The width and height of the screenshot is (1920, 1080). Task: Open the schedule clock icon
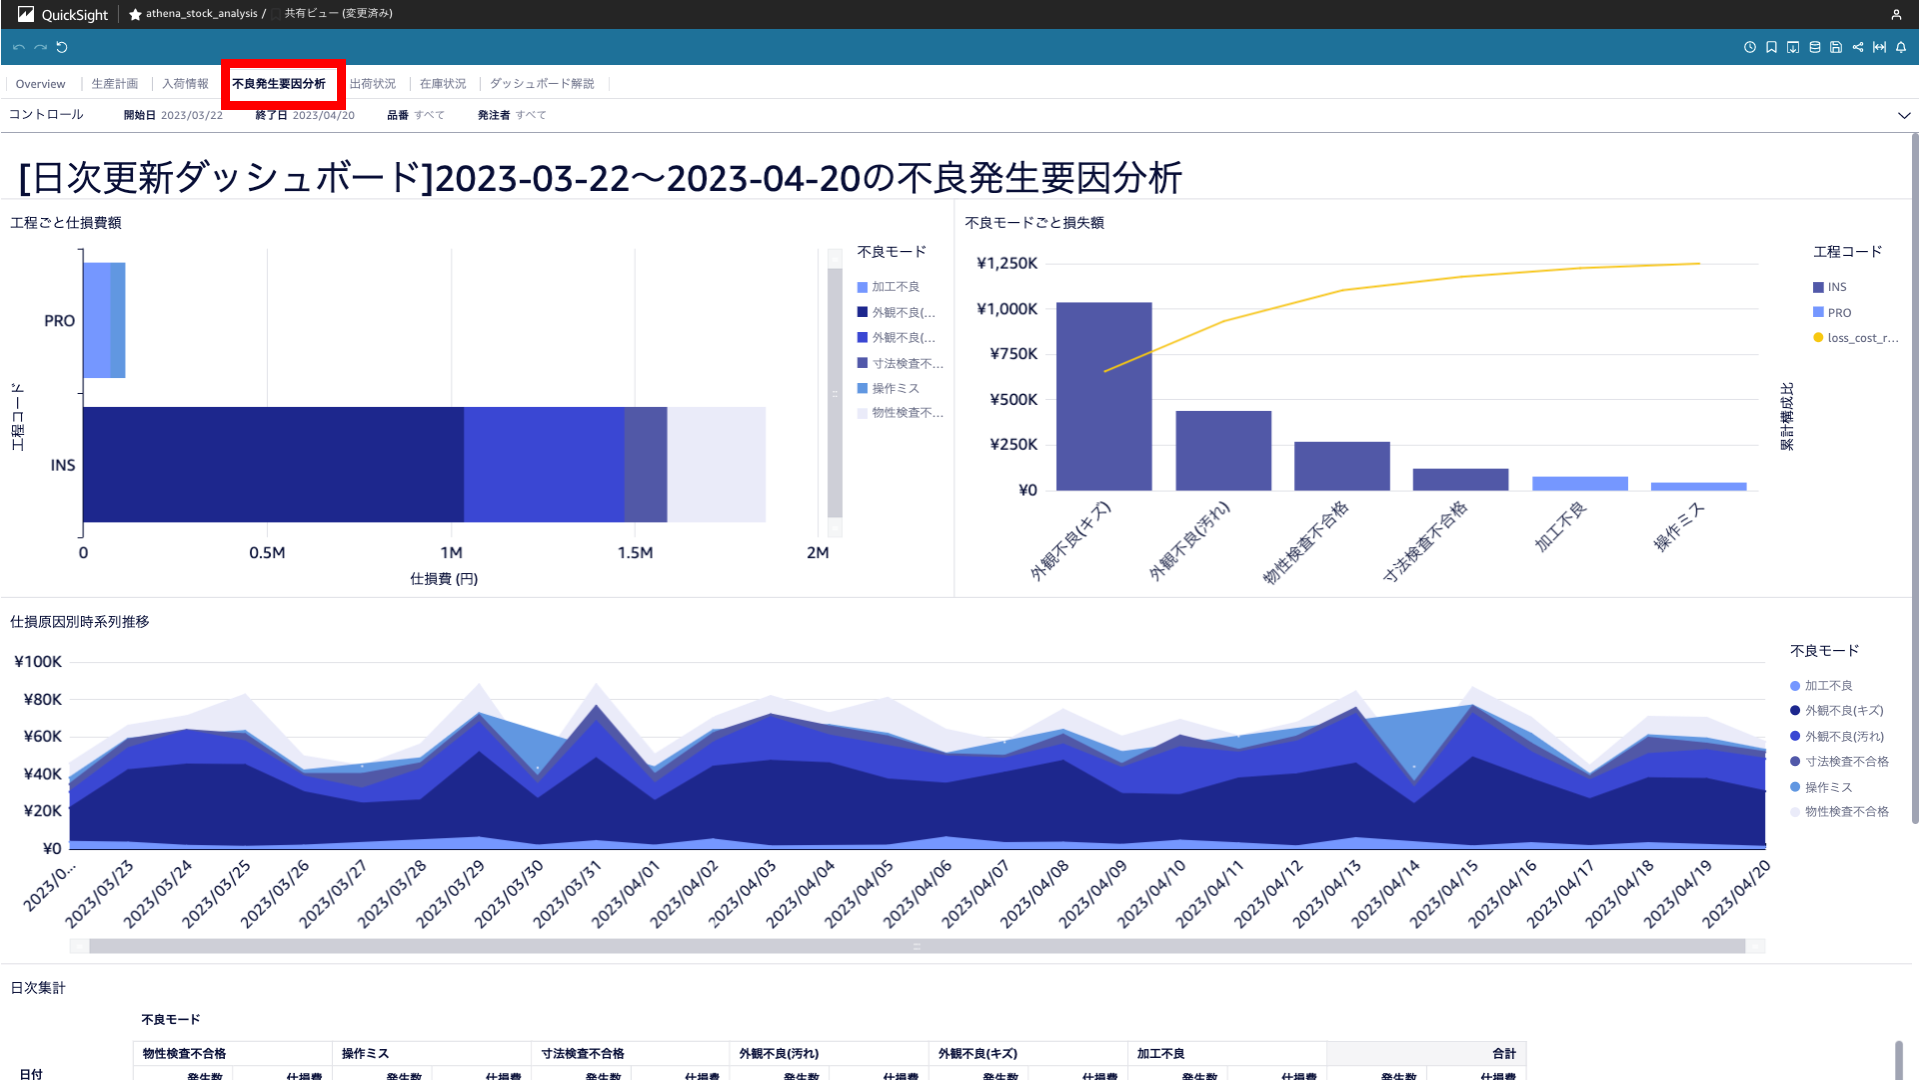tap(1749, 47)
